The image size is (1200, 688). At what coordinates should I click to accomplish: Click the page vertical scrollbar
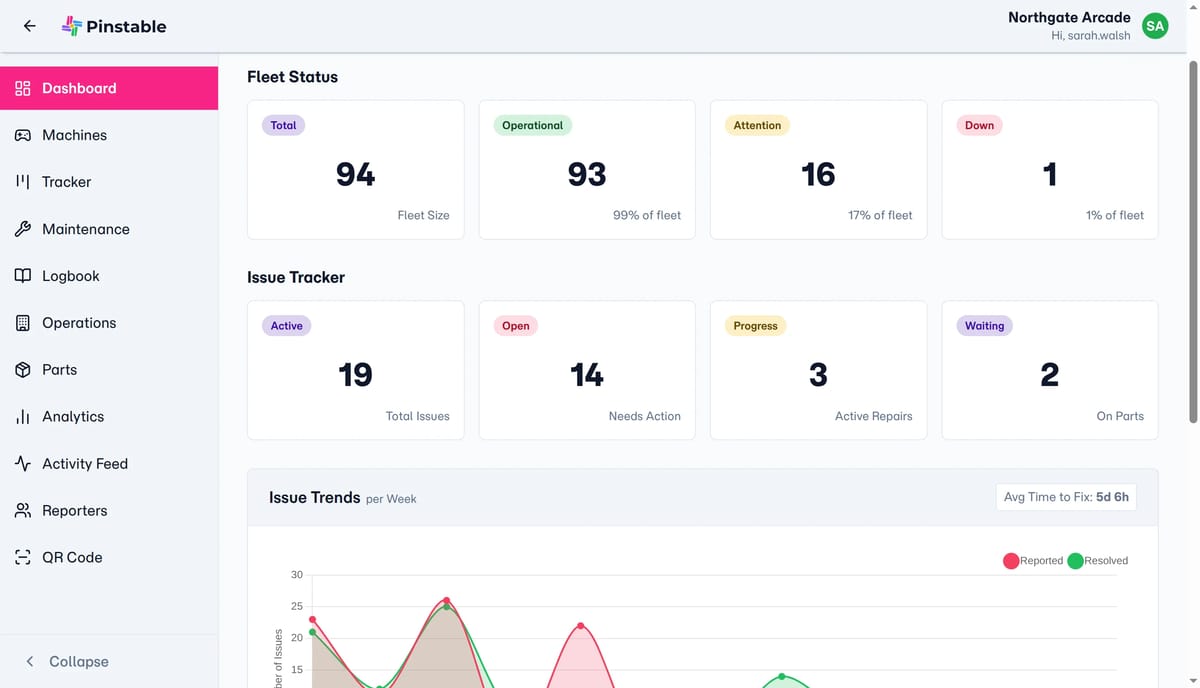[x=1191, y=242]
